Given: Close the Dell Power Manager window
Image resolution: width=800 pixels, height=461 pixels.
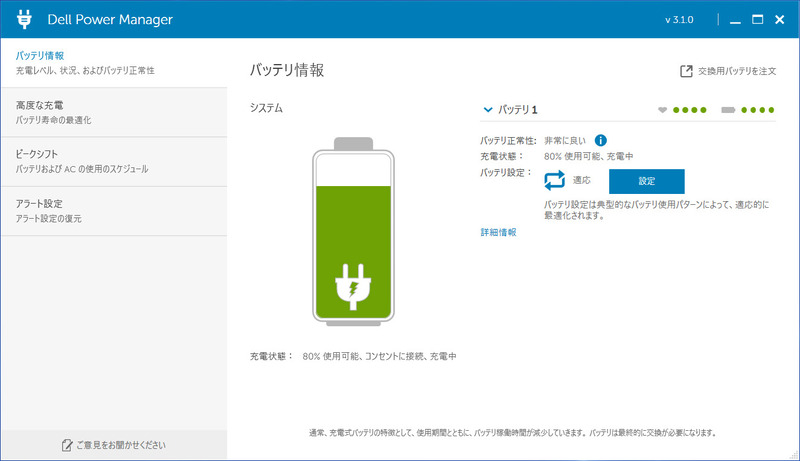Looking at the screenshot, I should click(x=780, y=19).
